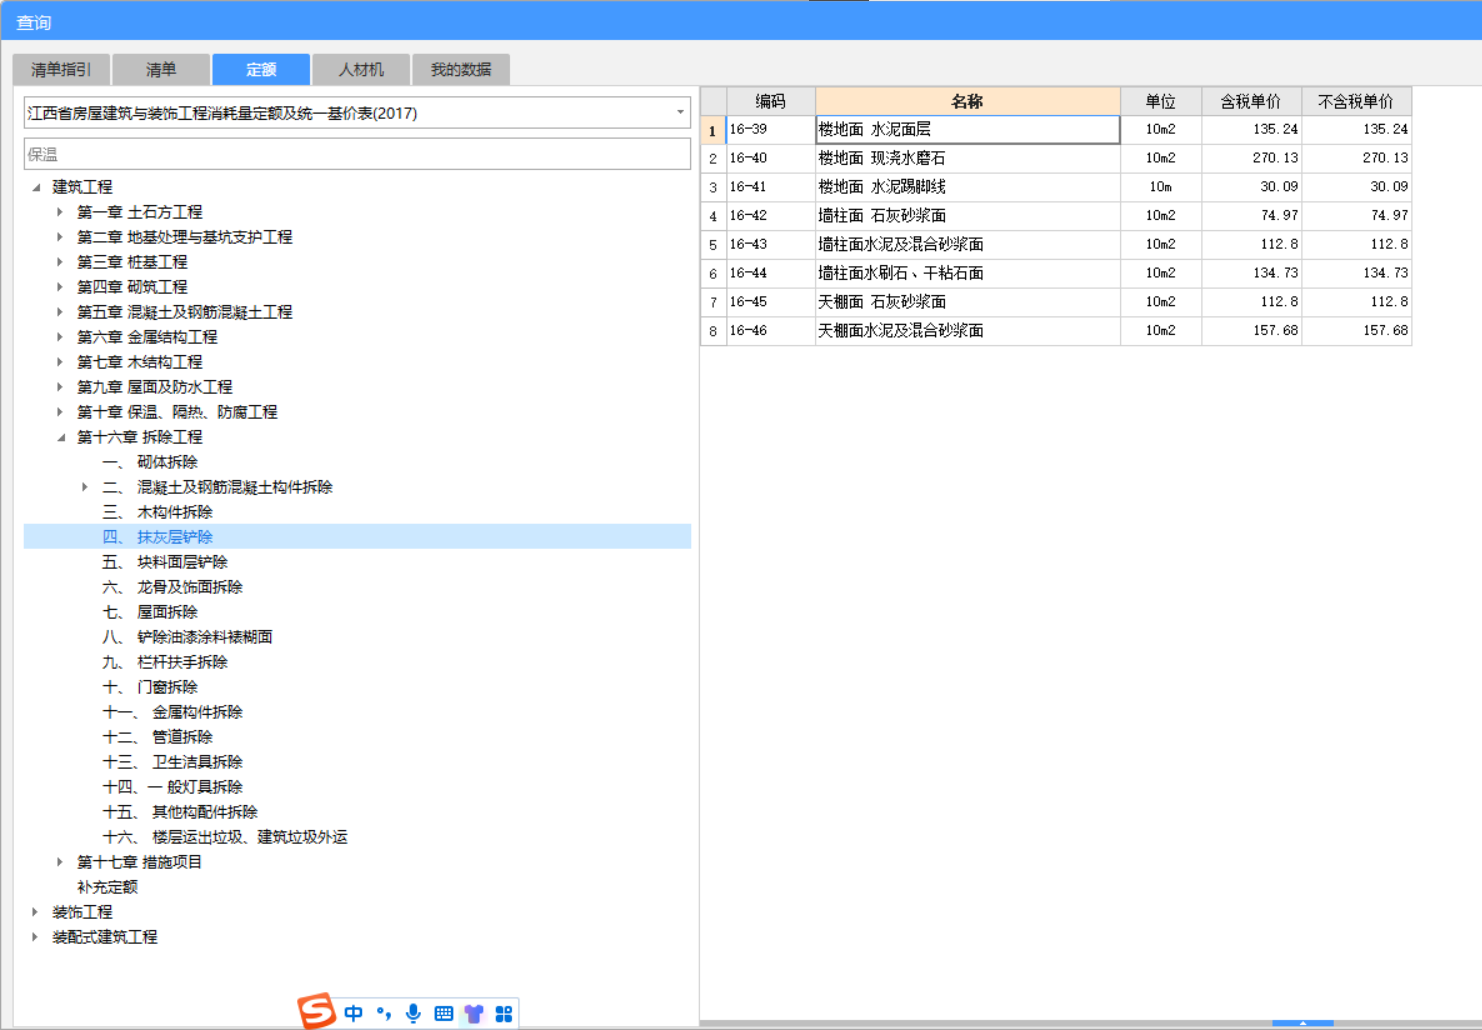Select 第十章 保温、隔热、防腐工程
Image resolution: width=1482 pixels, height=1030 pixels.
pyautogui.click(x=177, y=412)
